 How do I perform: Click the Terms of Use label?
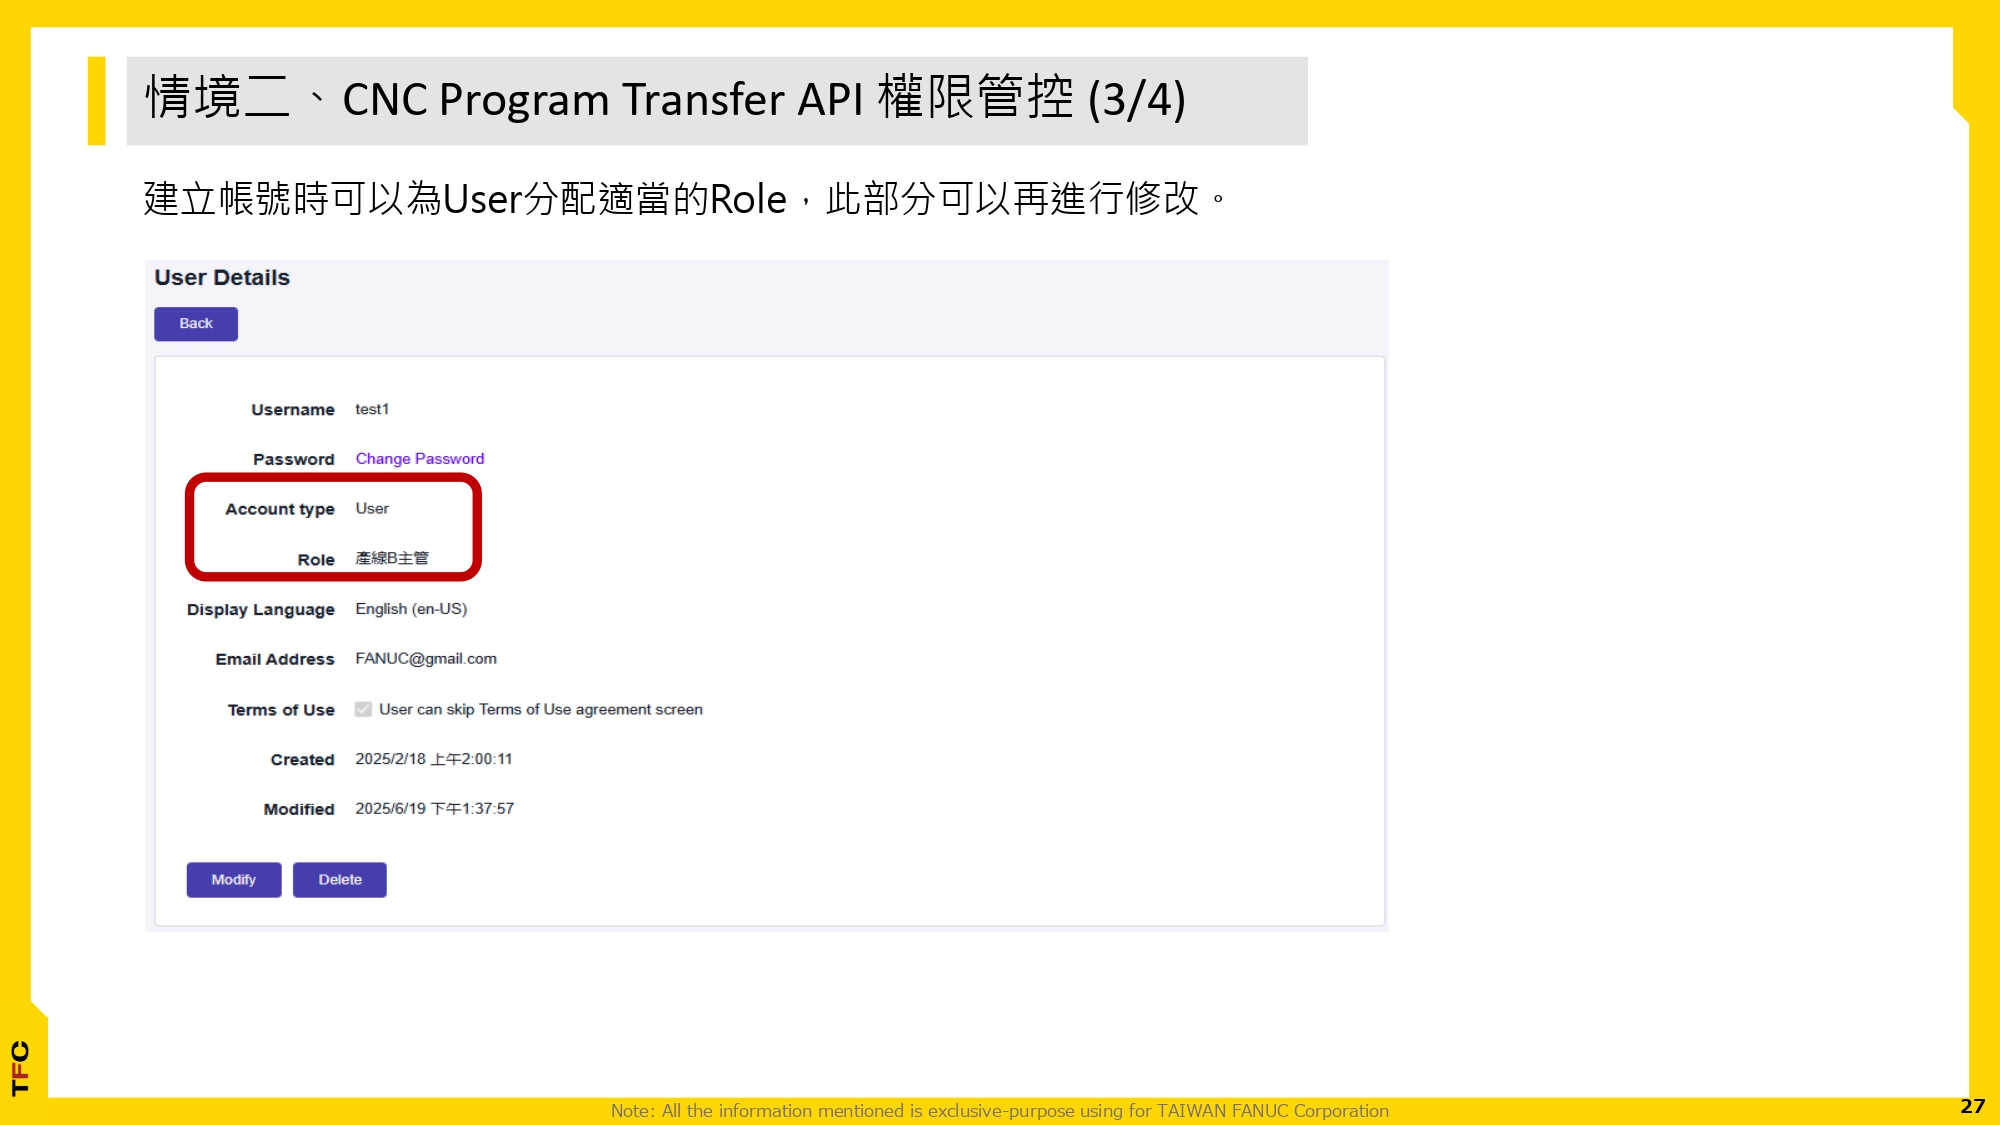pos(281,709)
